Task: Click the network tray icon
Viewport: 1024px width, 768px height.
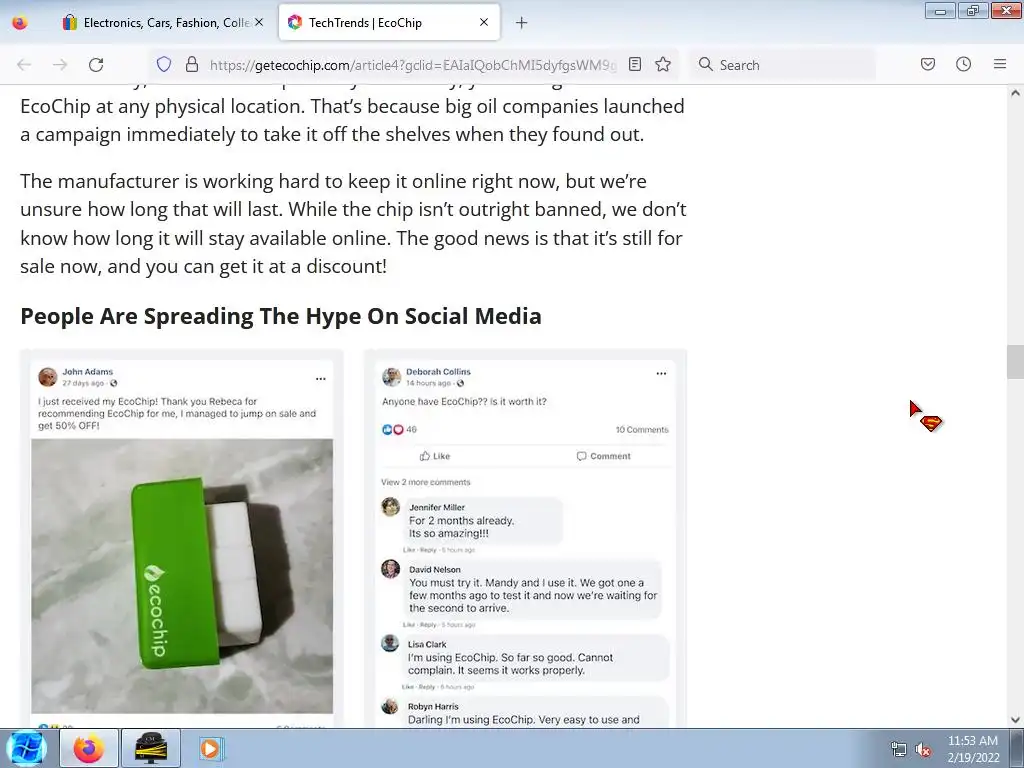Action: tap(899, 750)
